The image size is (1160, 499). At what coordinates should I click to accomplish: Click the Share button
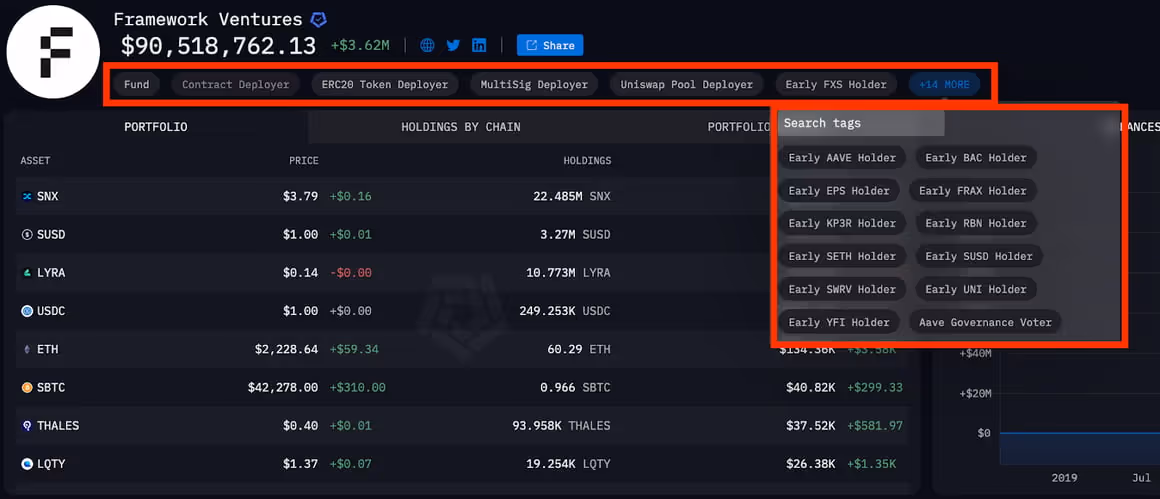(x=550, y=45)
